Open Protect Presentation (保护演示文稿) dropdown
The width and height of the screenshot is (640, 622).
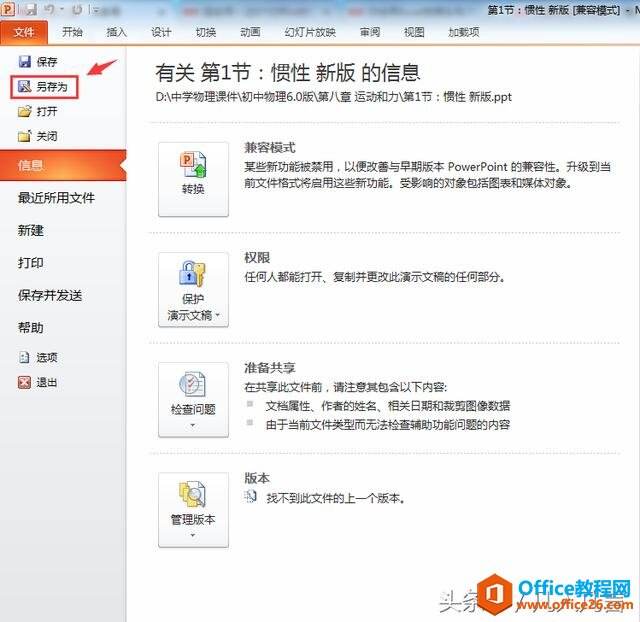(193, 289)
